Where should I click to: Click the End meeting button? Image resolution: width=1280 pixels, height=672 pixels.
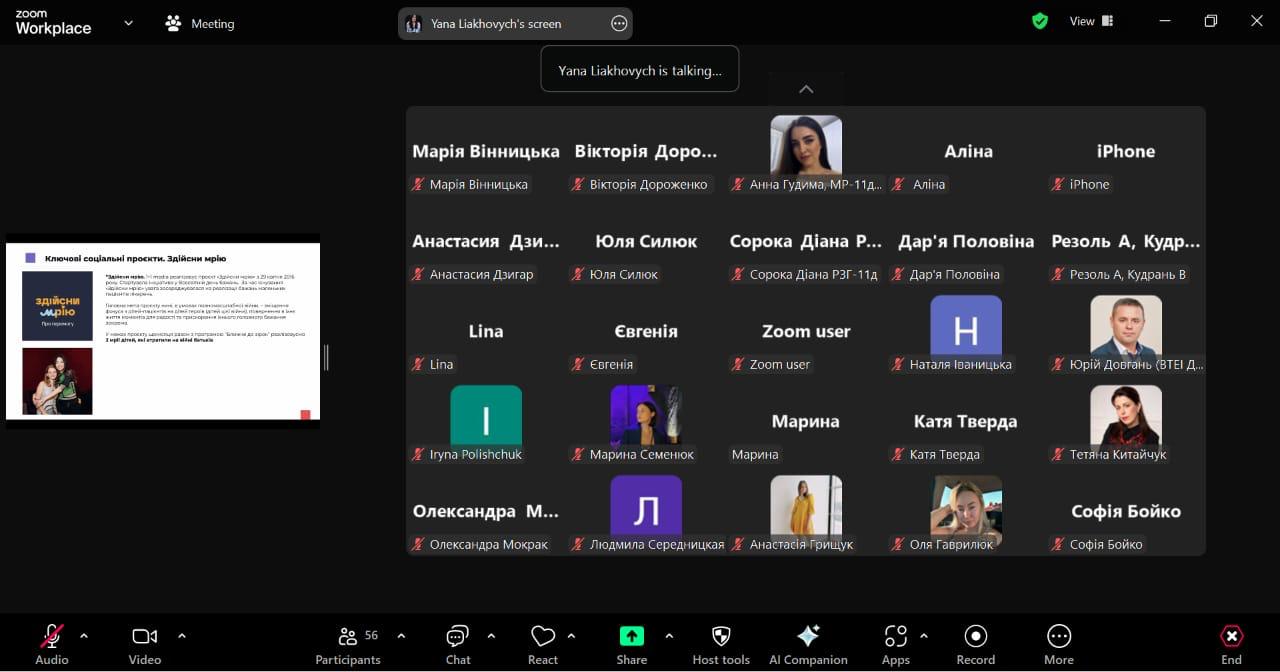1231,643
